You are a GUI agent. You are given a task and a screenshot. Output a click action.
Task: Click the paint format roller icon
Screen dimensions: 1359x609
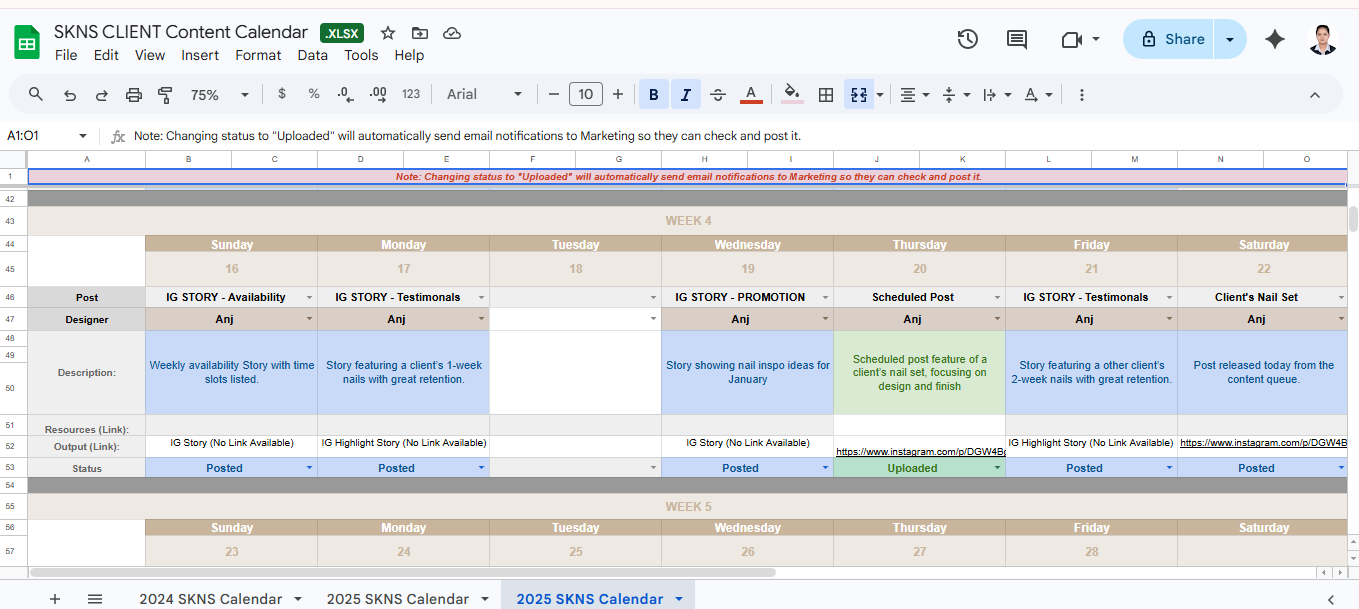[x=166, y=94]
